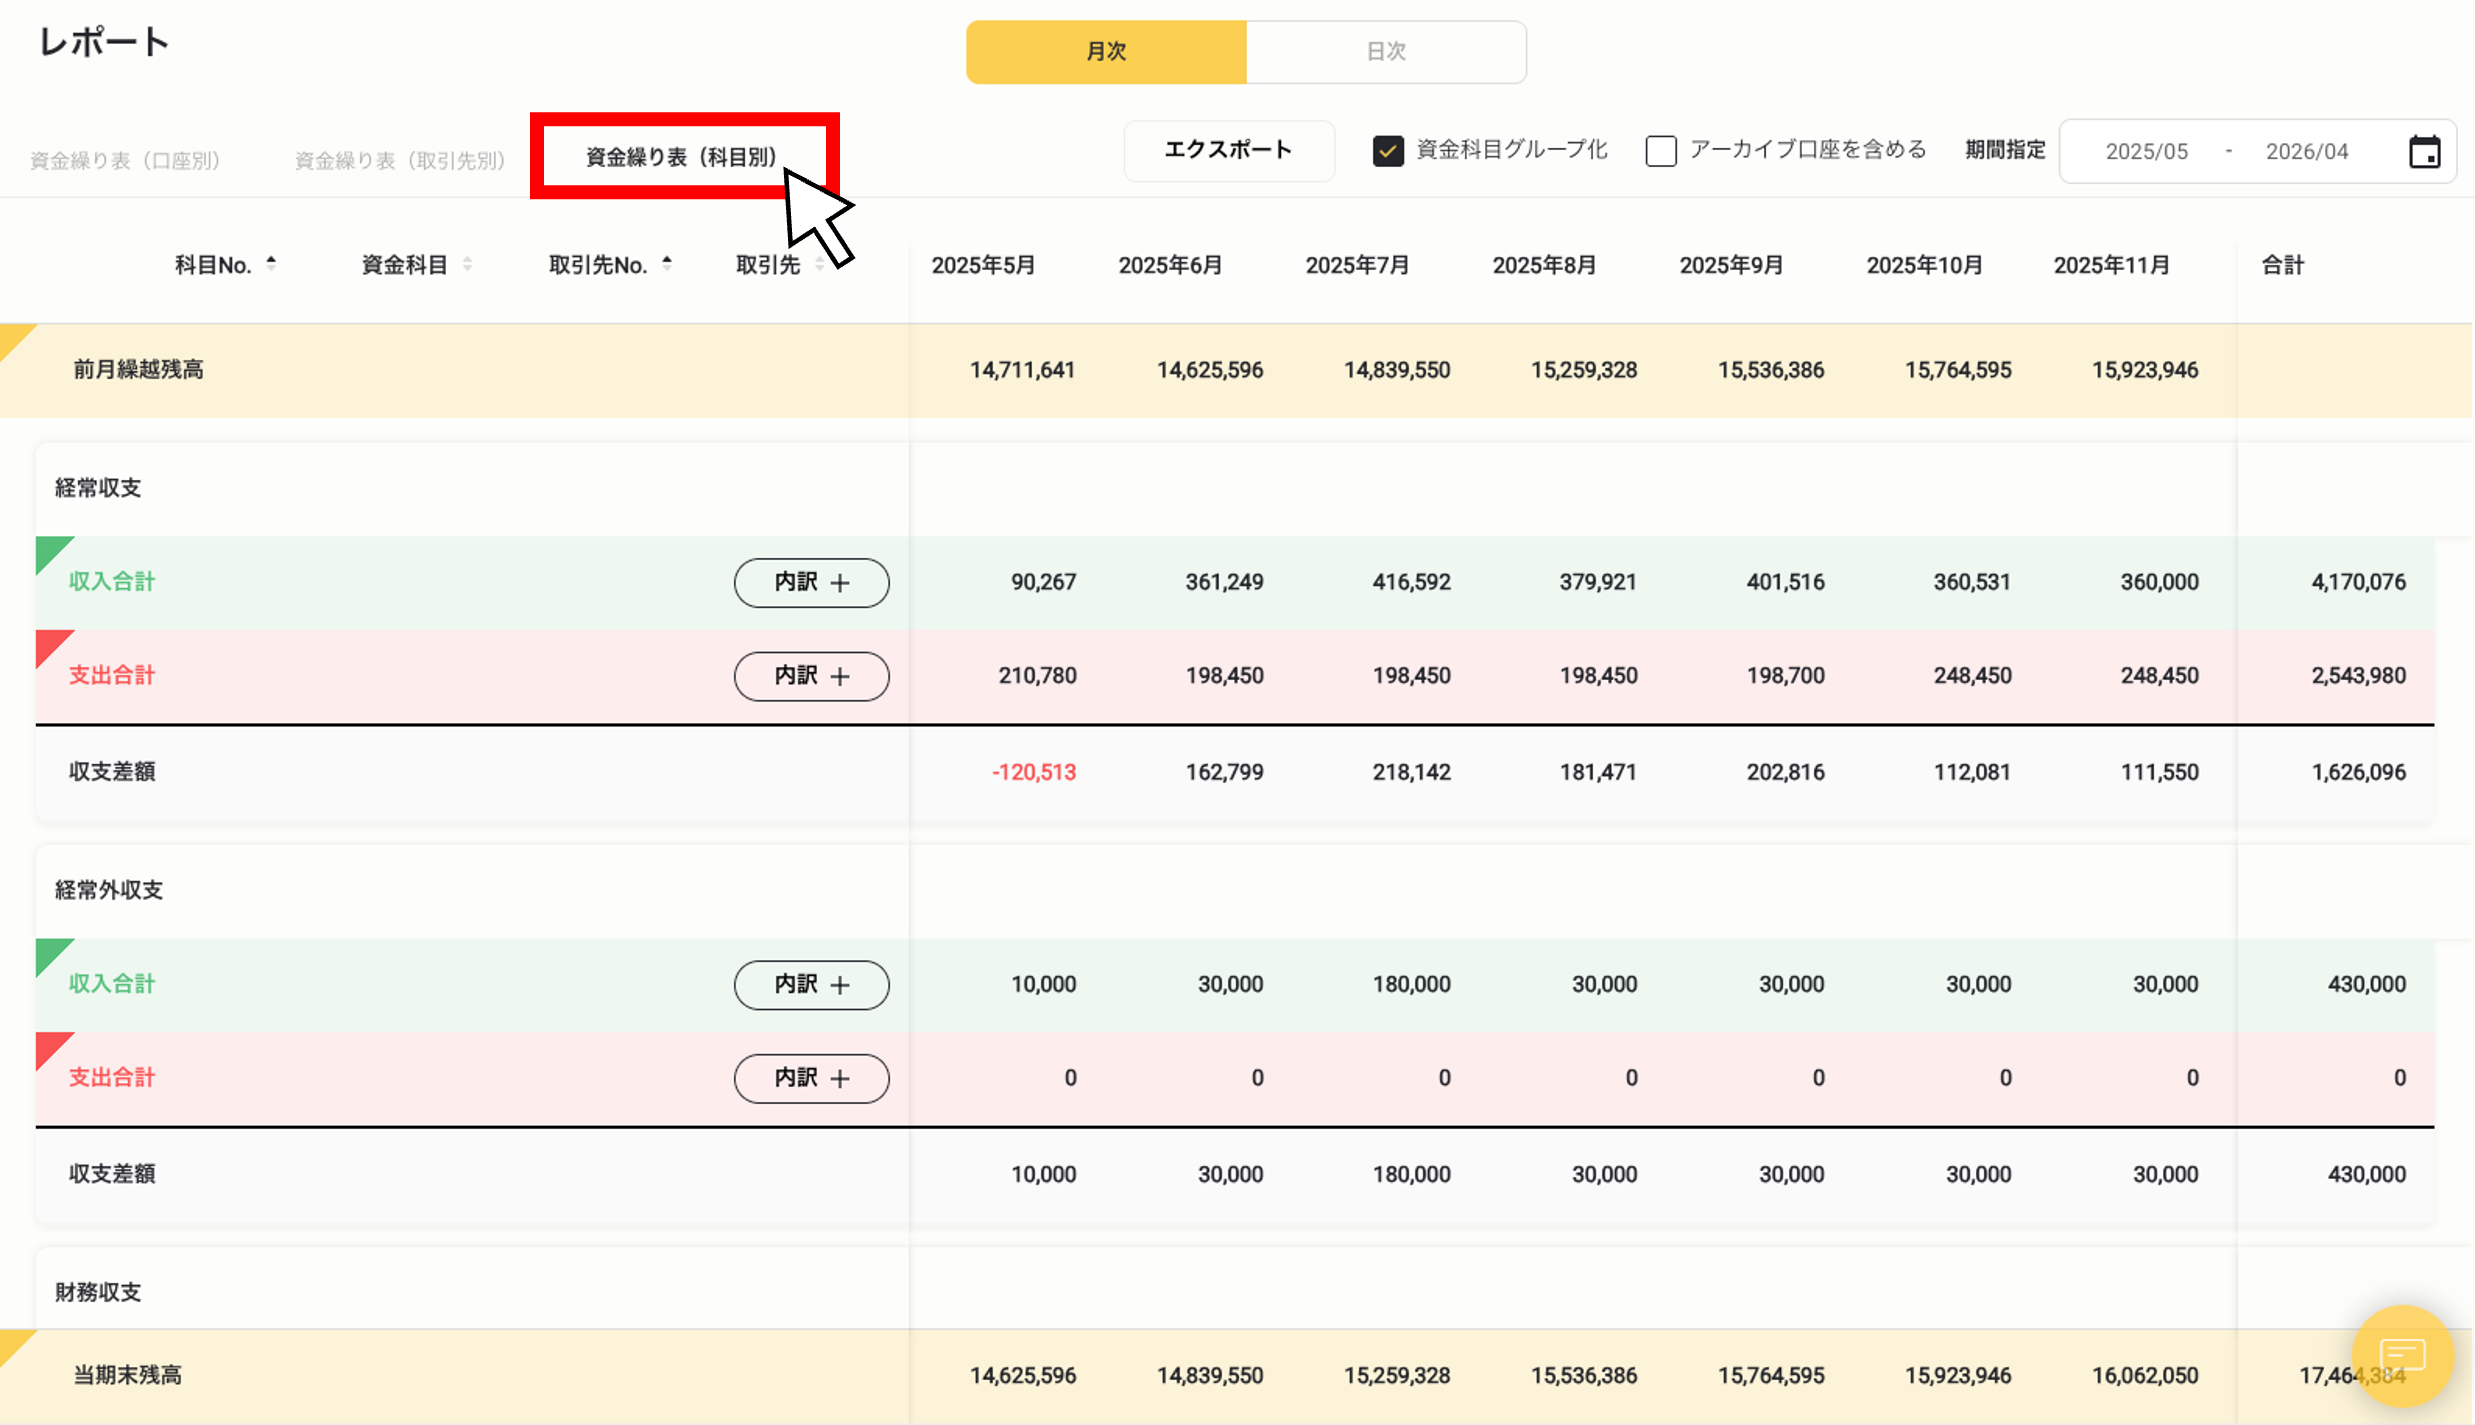The height and width of the screenshot is (1425, 2475).
Task: Enable アーカイブ口座を含める
Action: (x=1660, y=151)
